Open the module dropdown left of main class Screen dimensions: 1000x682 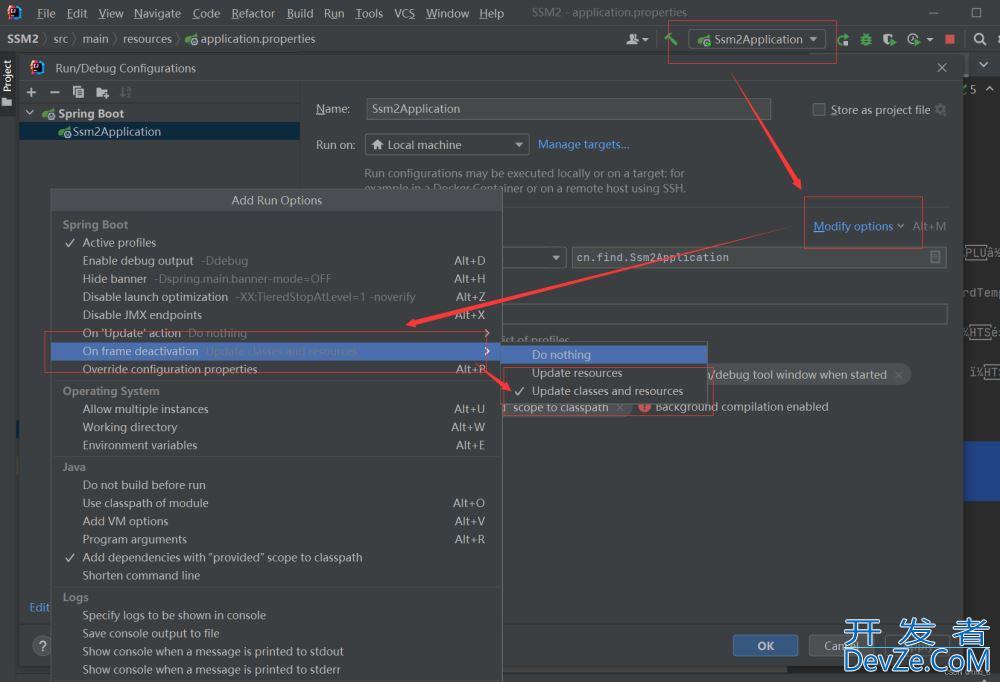click(555, 258)
